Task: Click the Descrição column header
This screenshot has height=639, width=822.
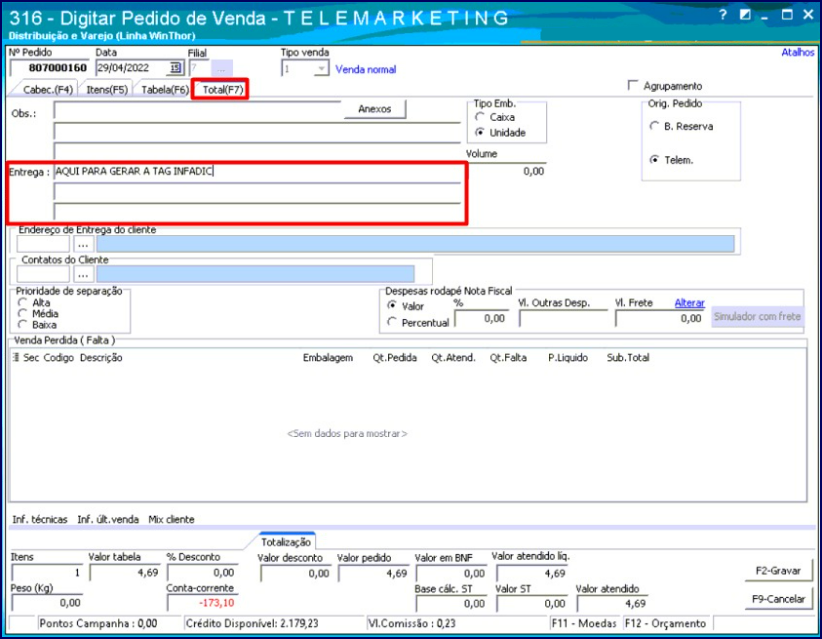Action: [101, 358]
